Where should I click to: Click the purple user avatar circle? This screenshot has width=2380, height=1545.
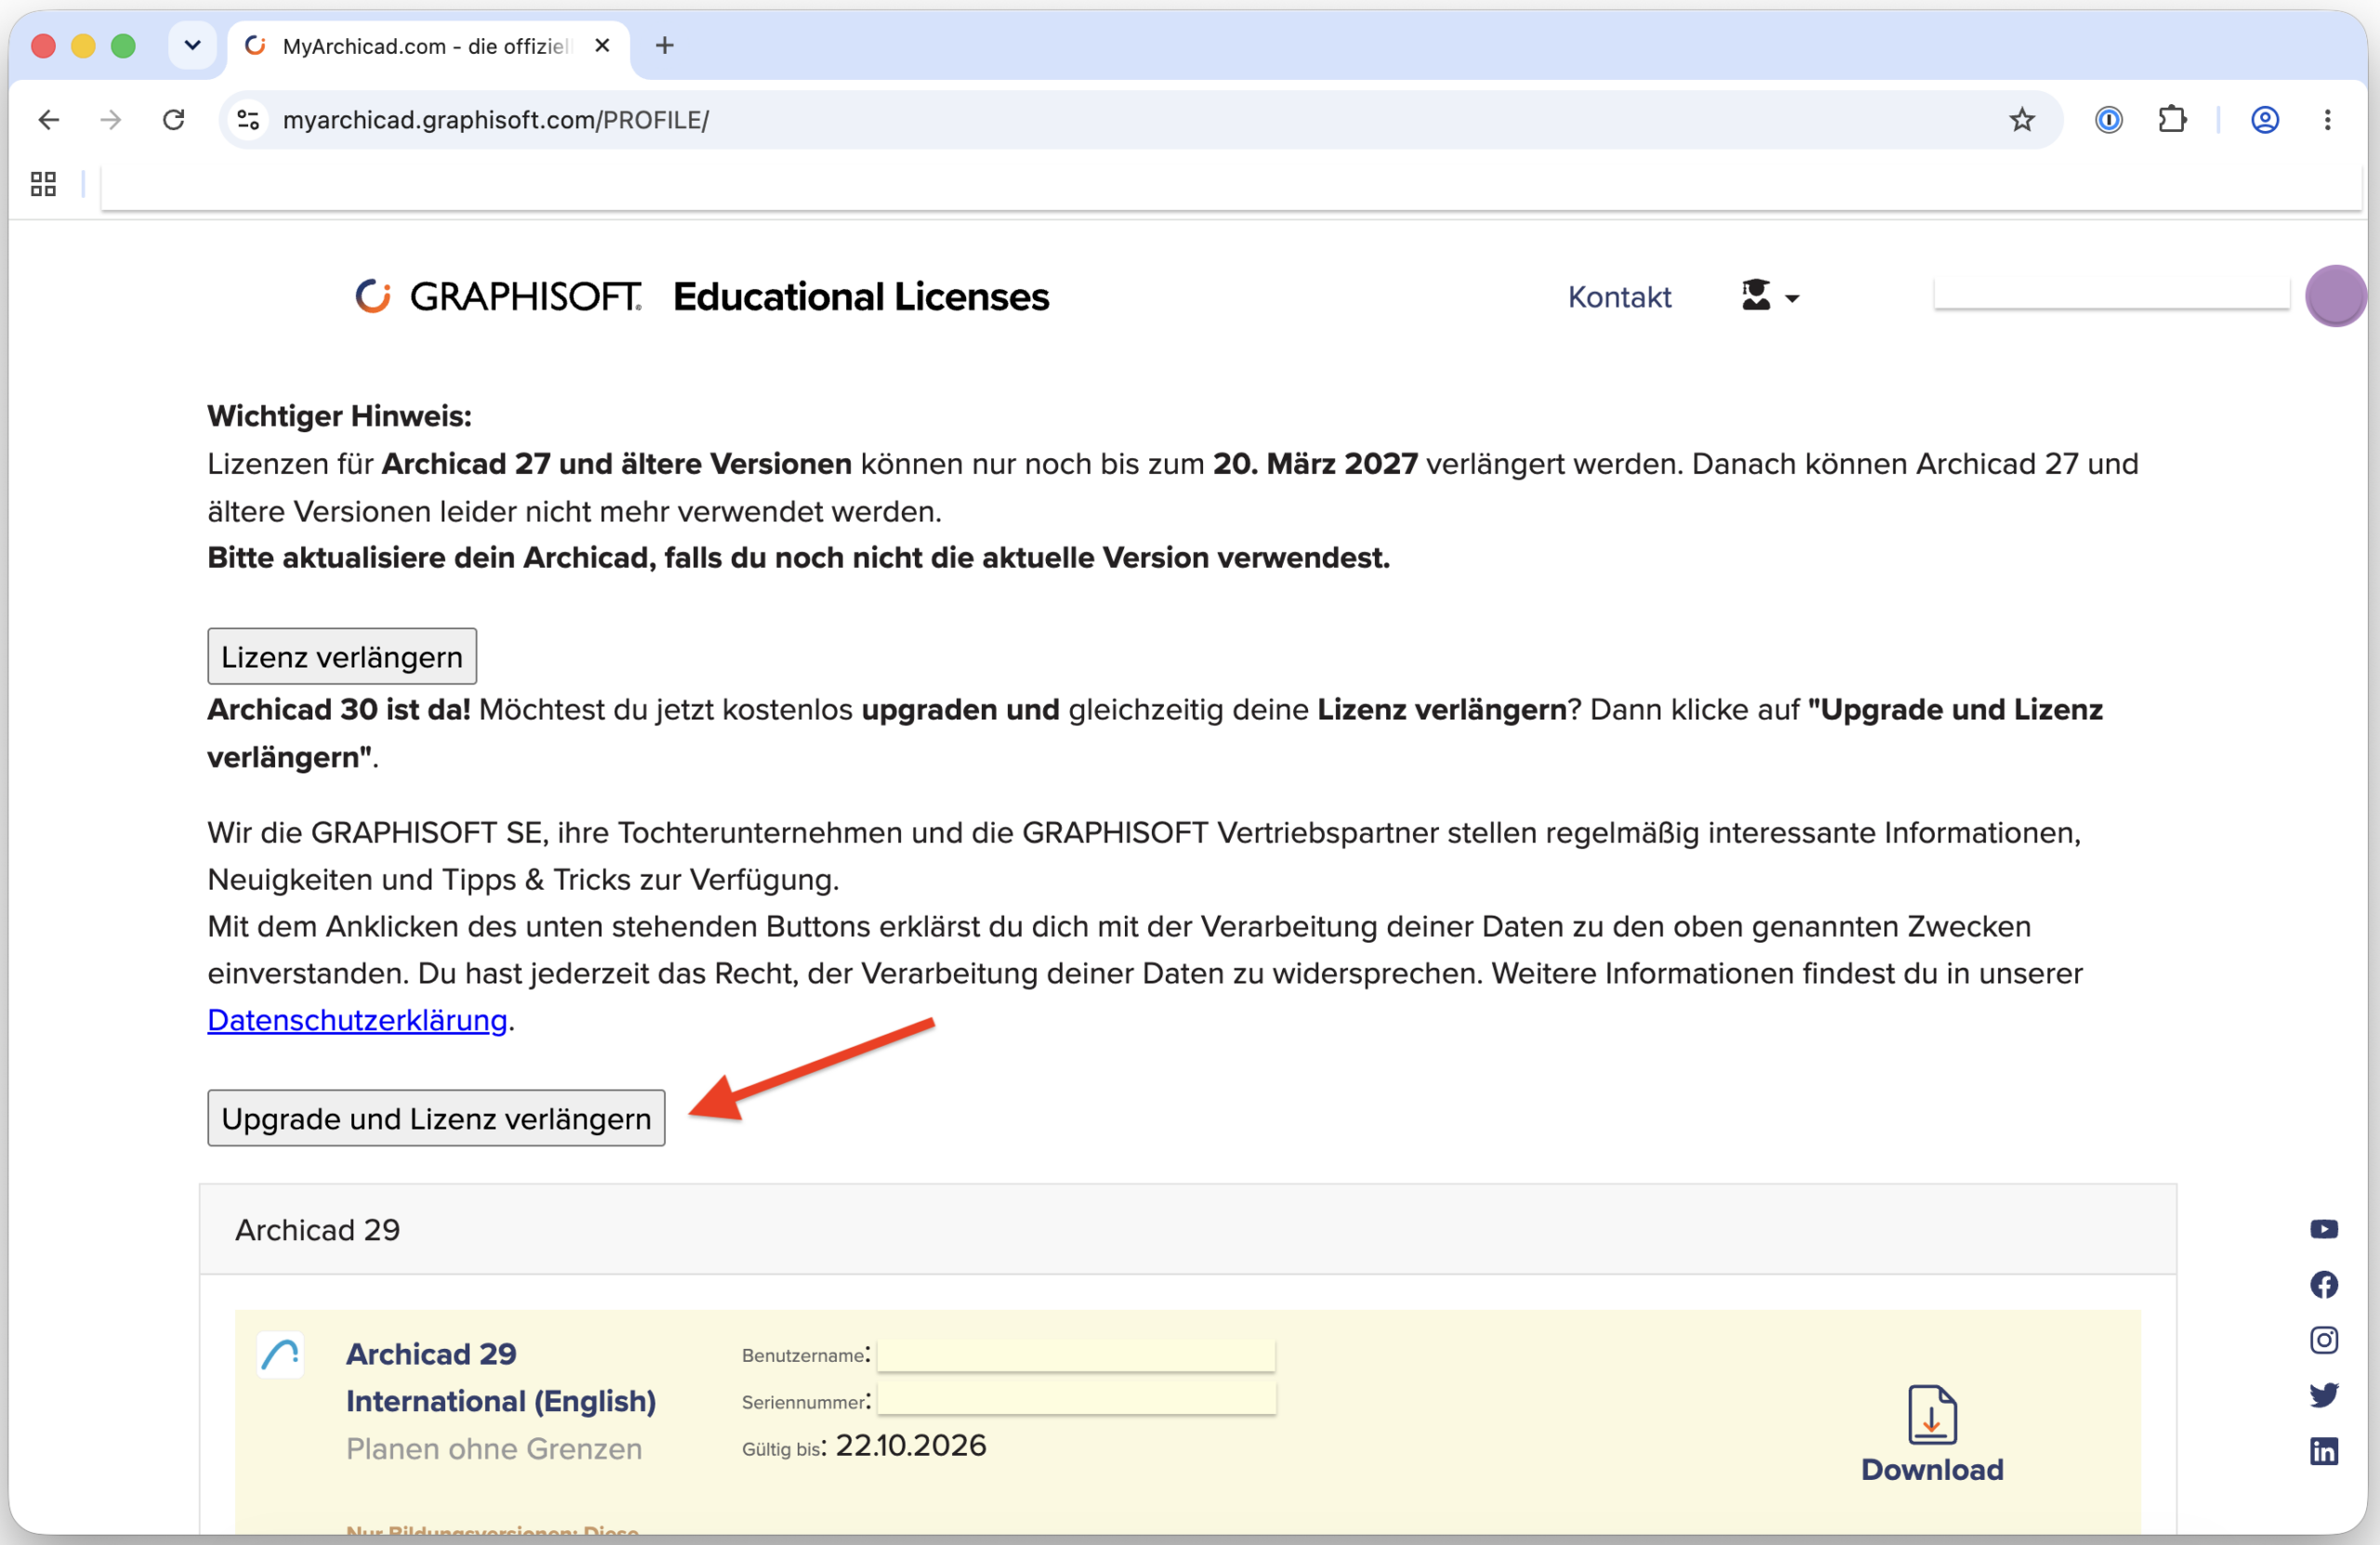(2335, 296)
